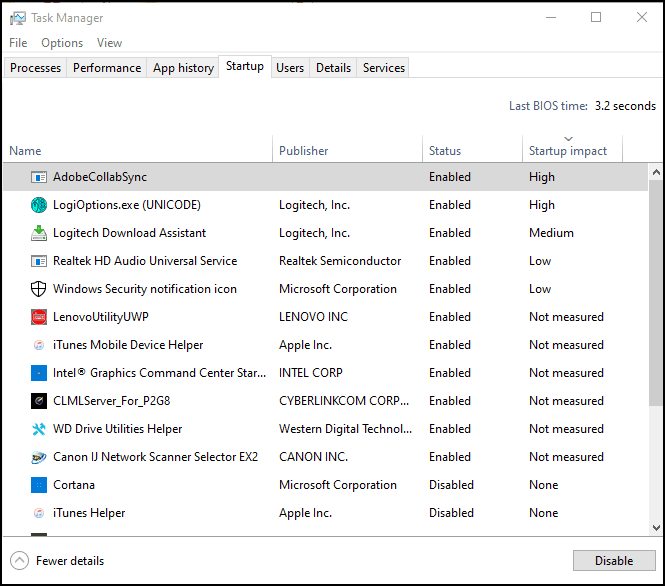
Task: Select the CLMLServer_For_P2G8 icon
Action: (39, 401)
